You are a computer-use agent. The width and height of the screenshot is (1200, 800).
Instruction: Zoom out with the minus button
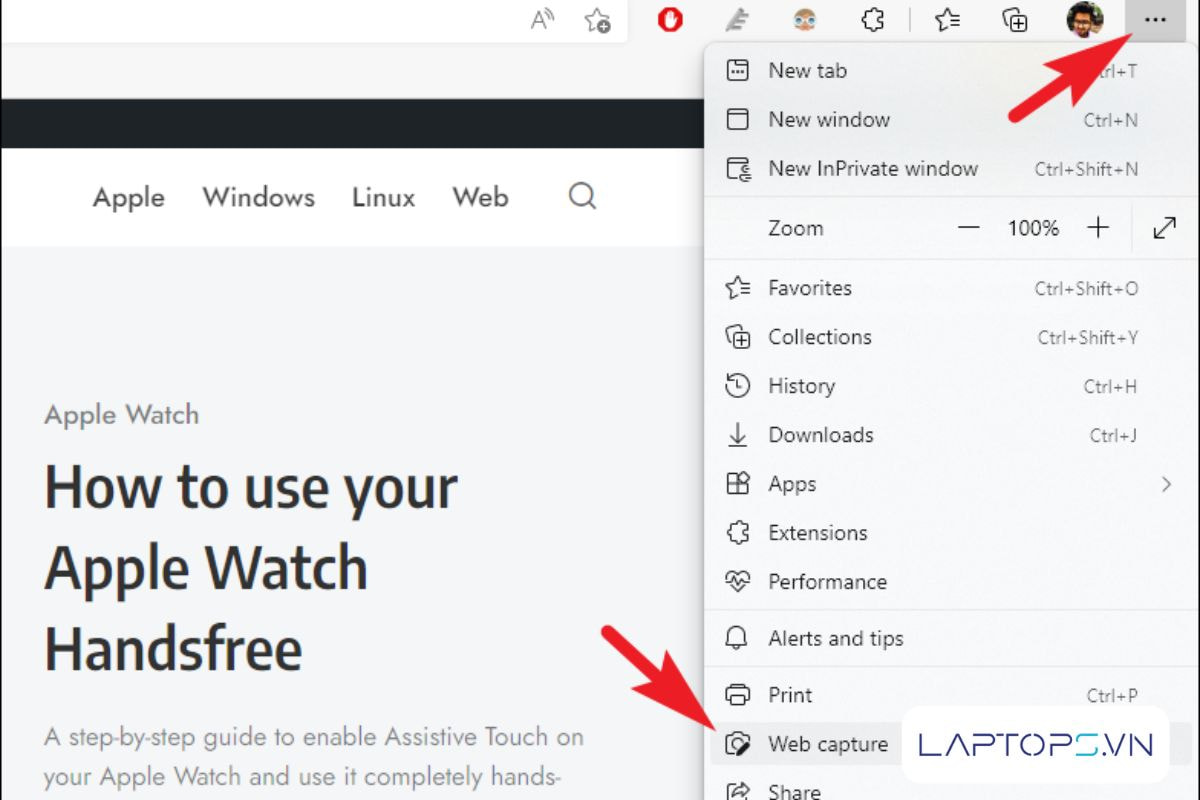coord(968,228)
